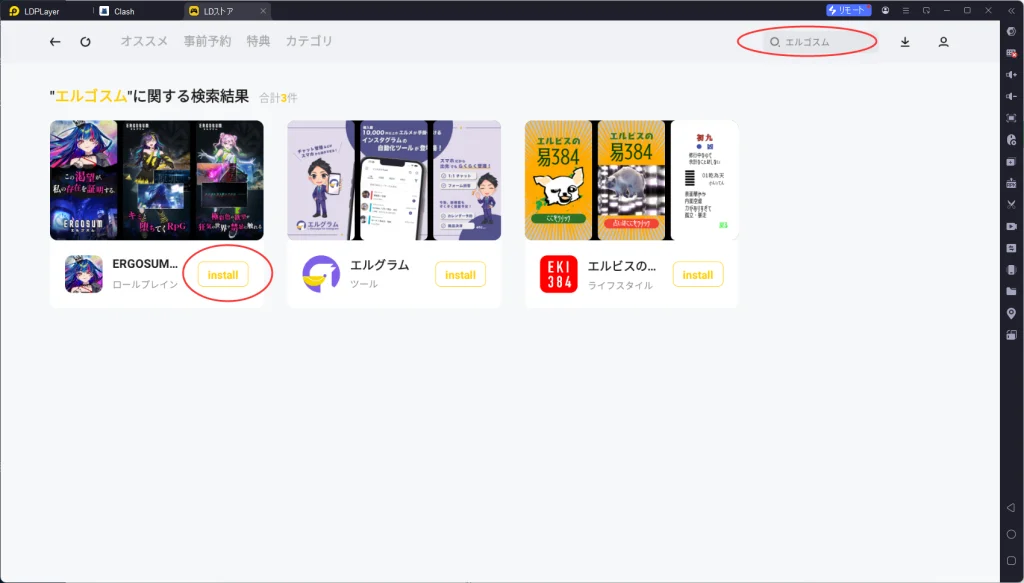
Task: Open the 事前予約 section
Action: pyautogui.click(x=207, y=41)
